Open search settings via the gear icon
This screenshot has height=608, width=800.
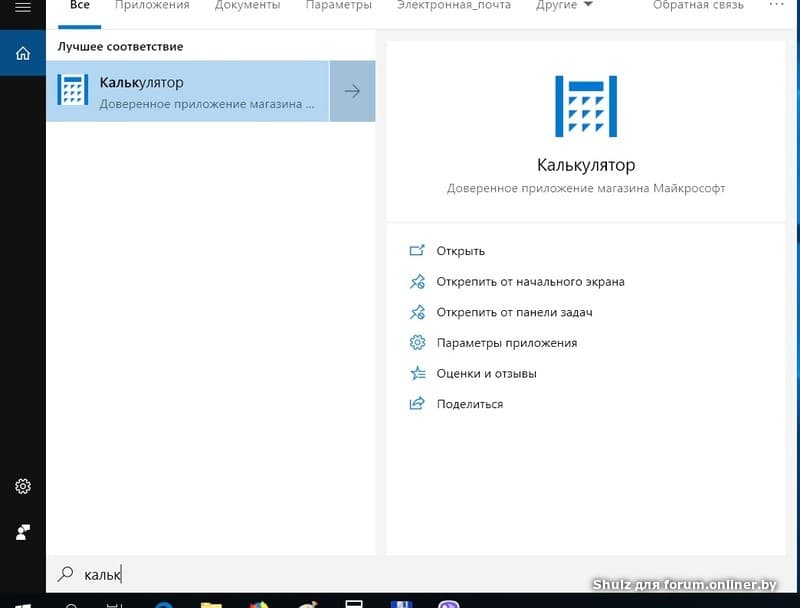(x=22, y=486)
